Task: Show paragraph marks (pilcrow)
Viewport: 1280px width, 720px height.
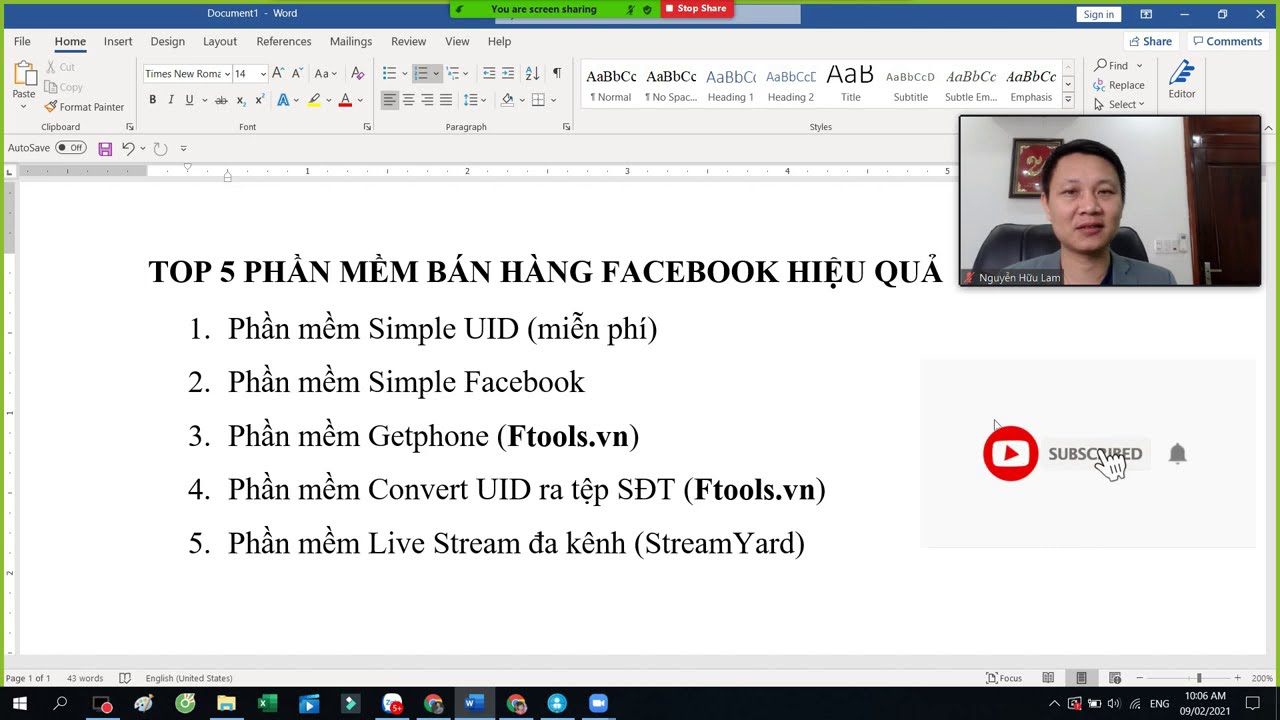Action: tap(557, 73)
